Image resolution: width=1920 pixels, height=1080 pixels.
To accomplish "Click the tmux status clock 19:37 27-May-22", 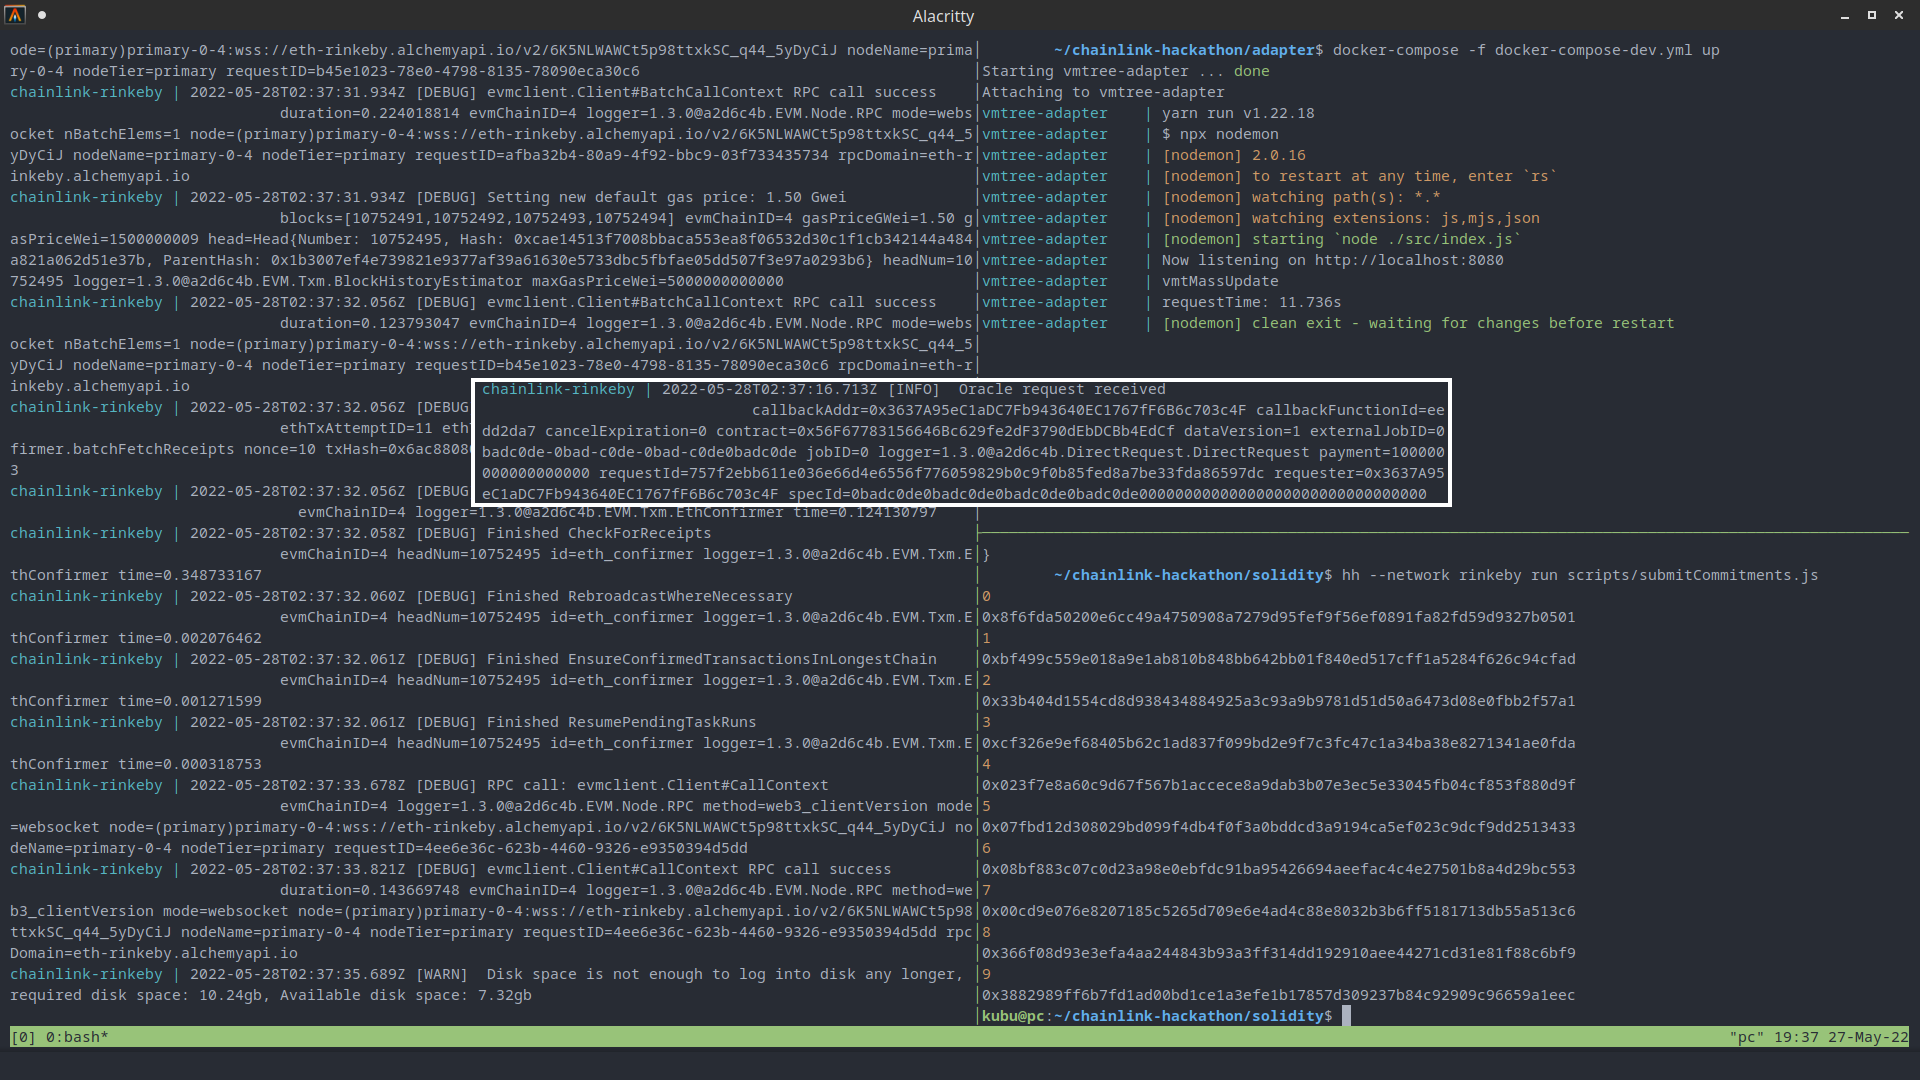I will point(1840,1037).
